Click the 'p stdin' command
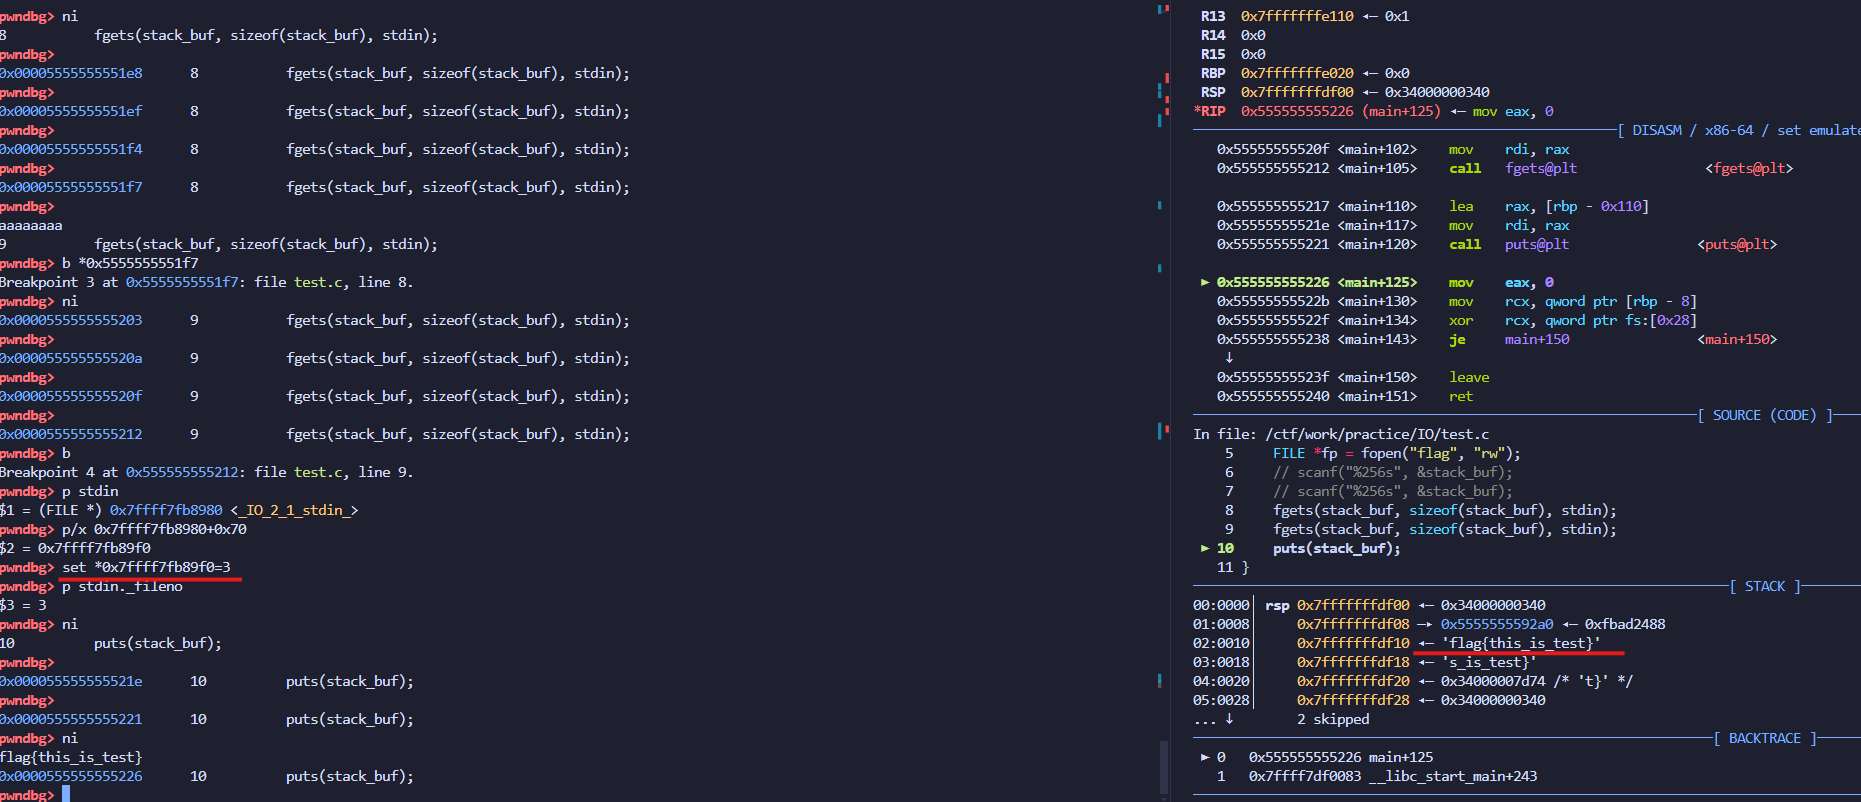The image size is (1861, 802). 90,491
